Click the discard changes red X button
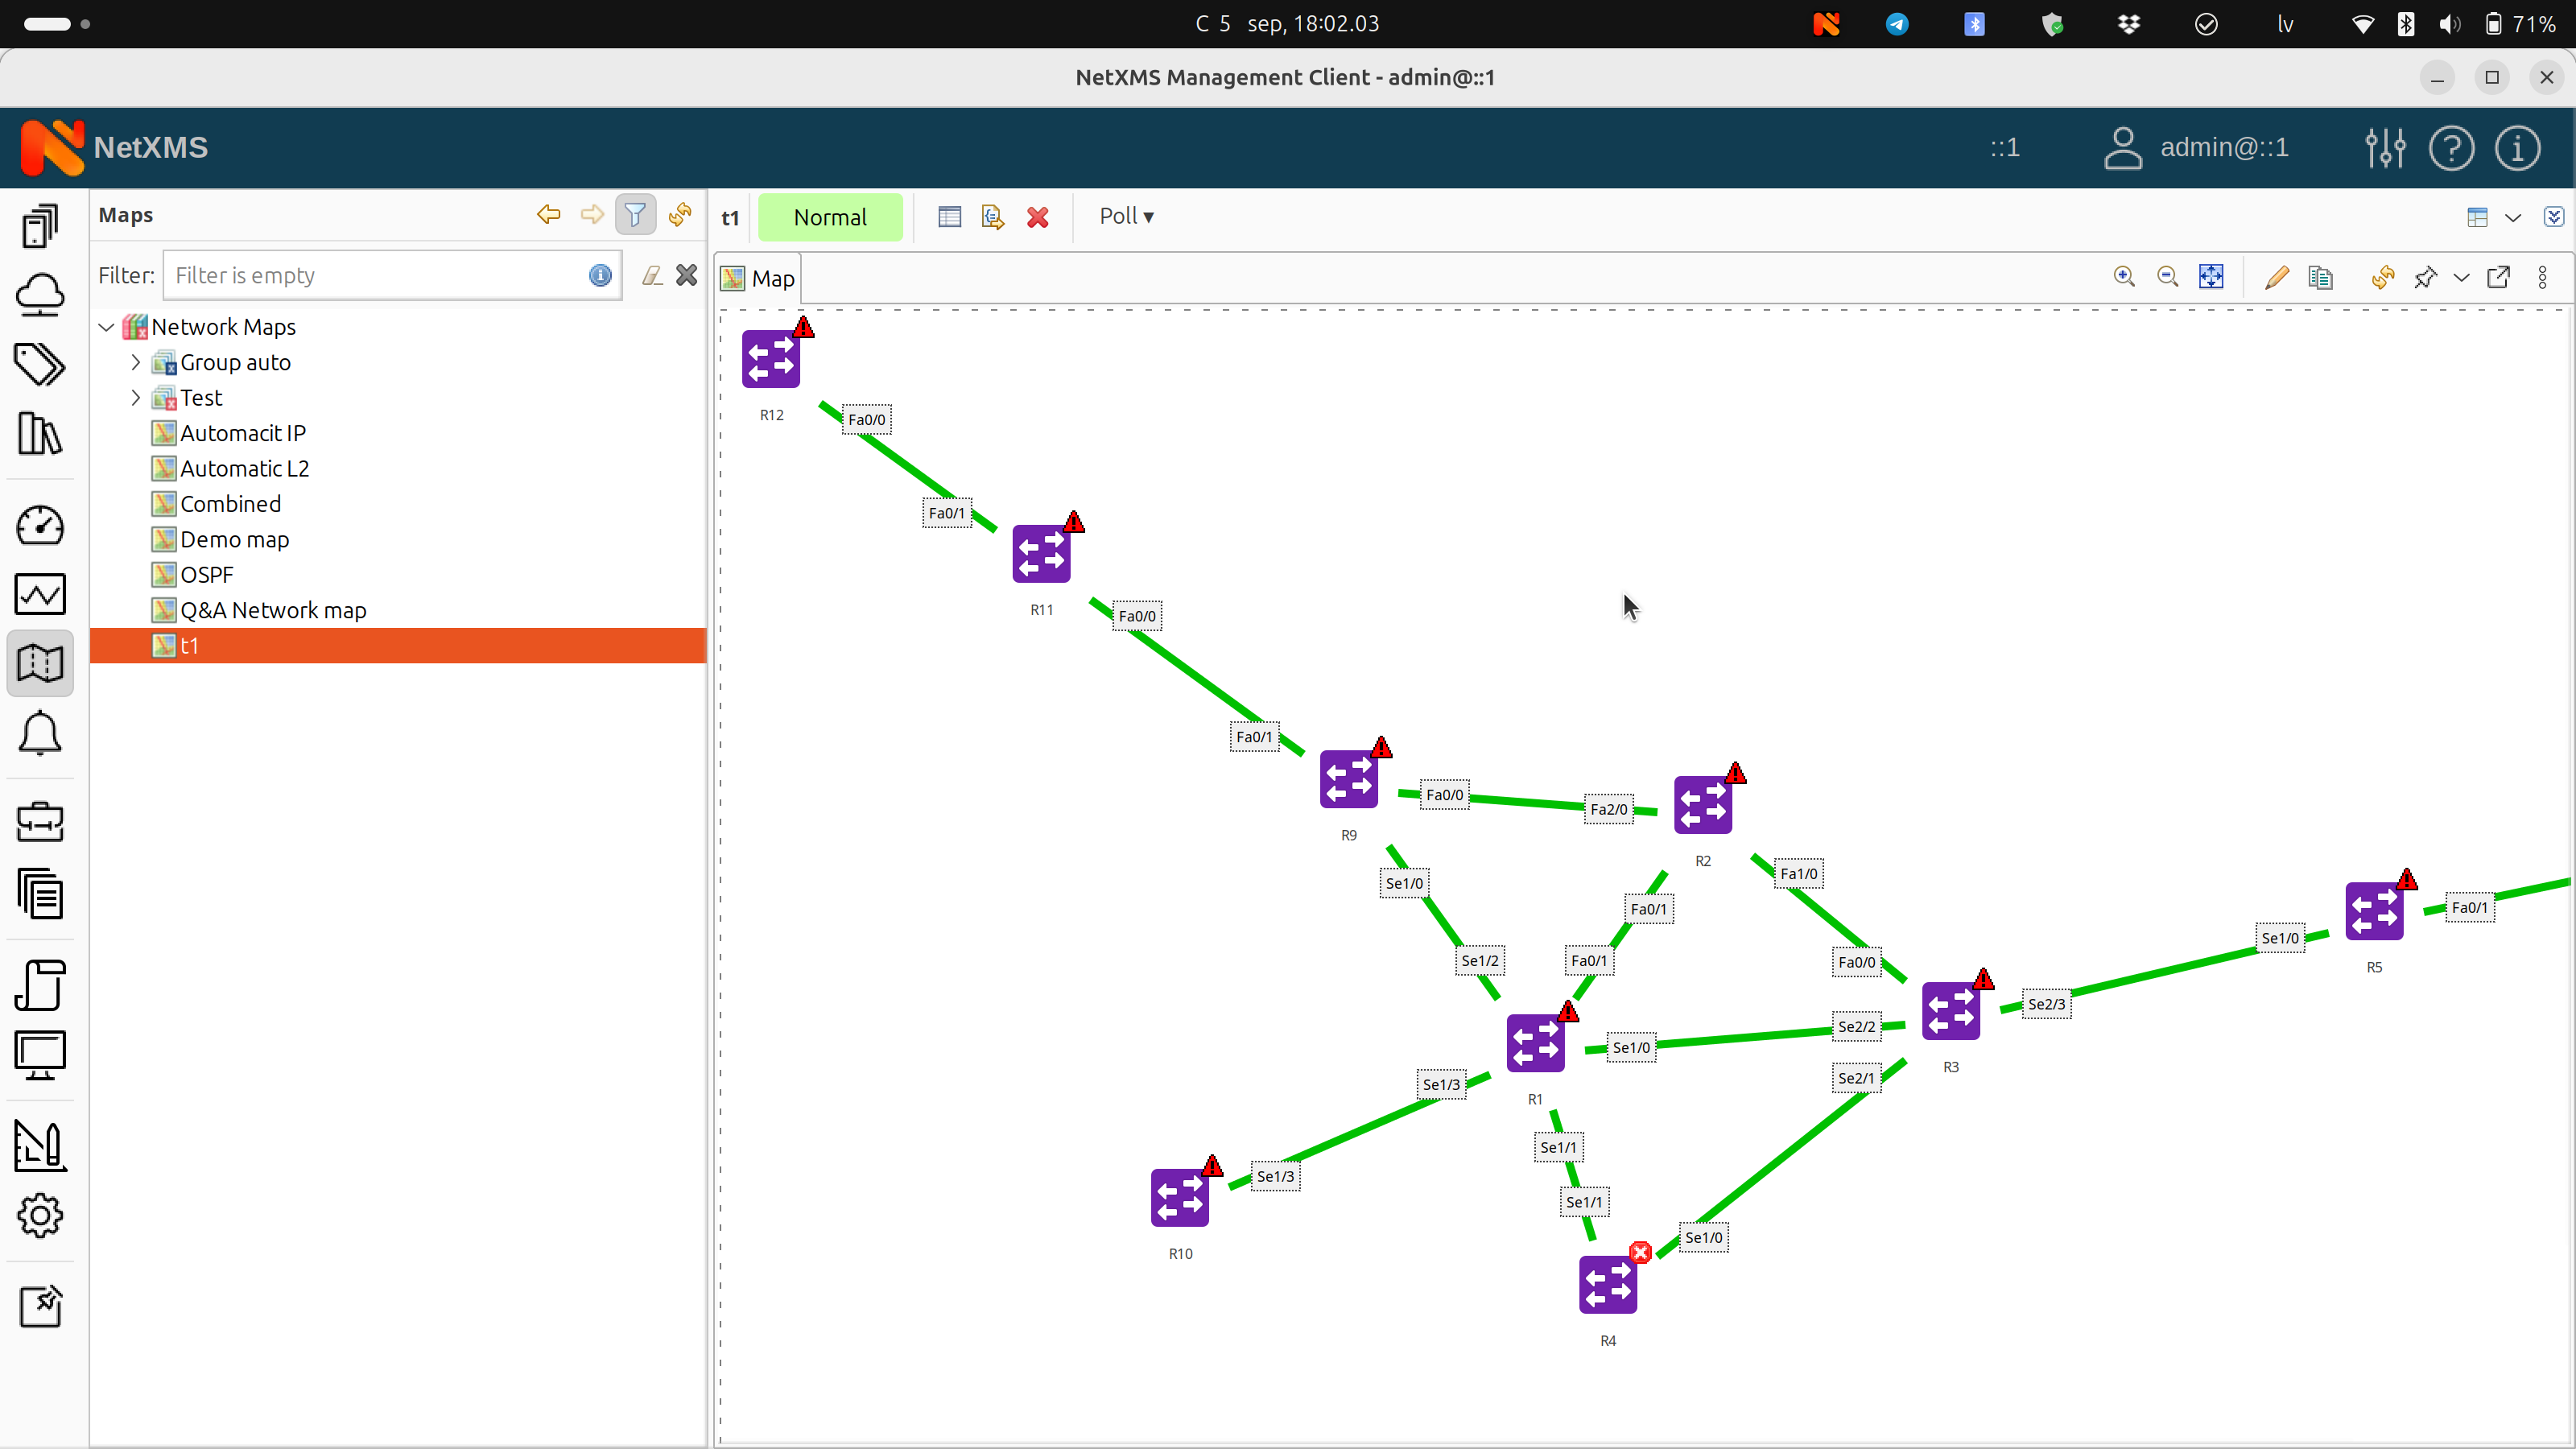This screenshot has width=2576, height=1449. [1038, 216]
